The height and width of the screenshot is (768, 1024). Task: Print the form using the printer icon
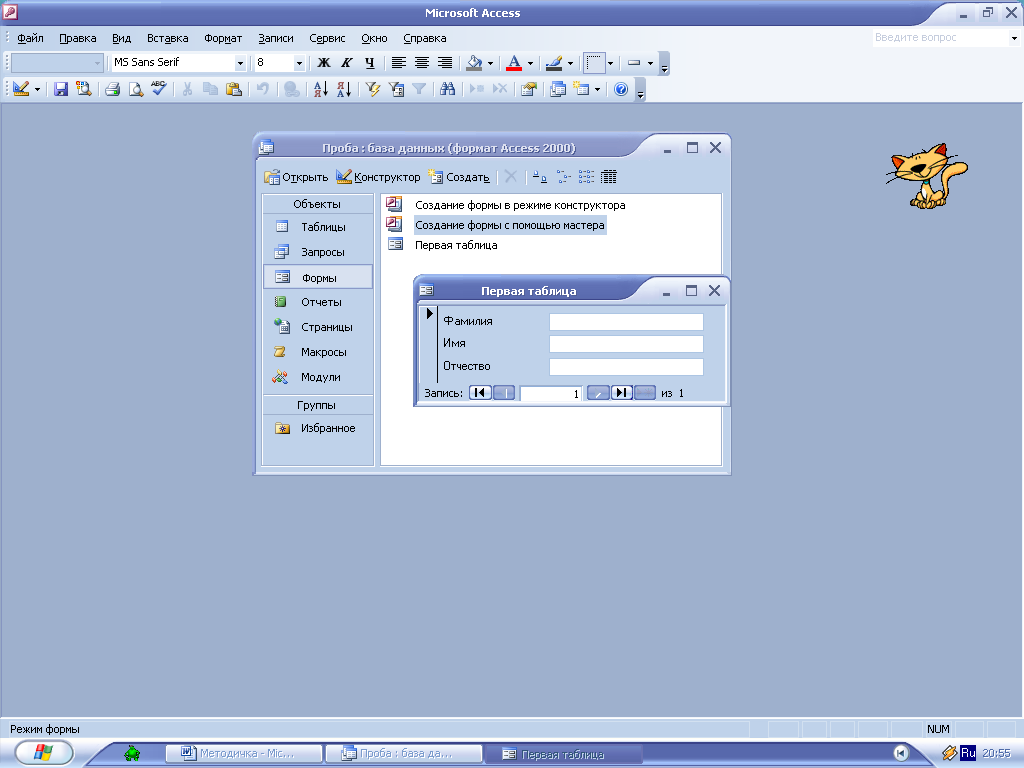(112, 89)
